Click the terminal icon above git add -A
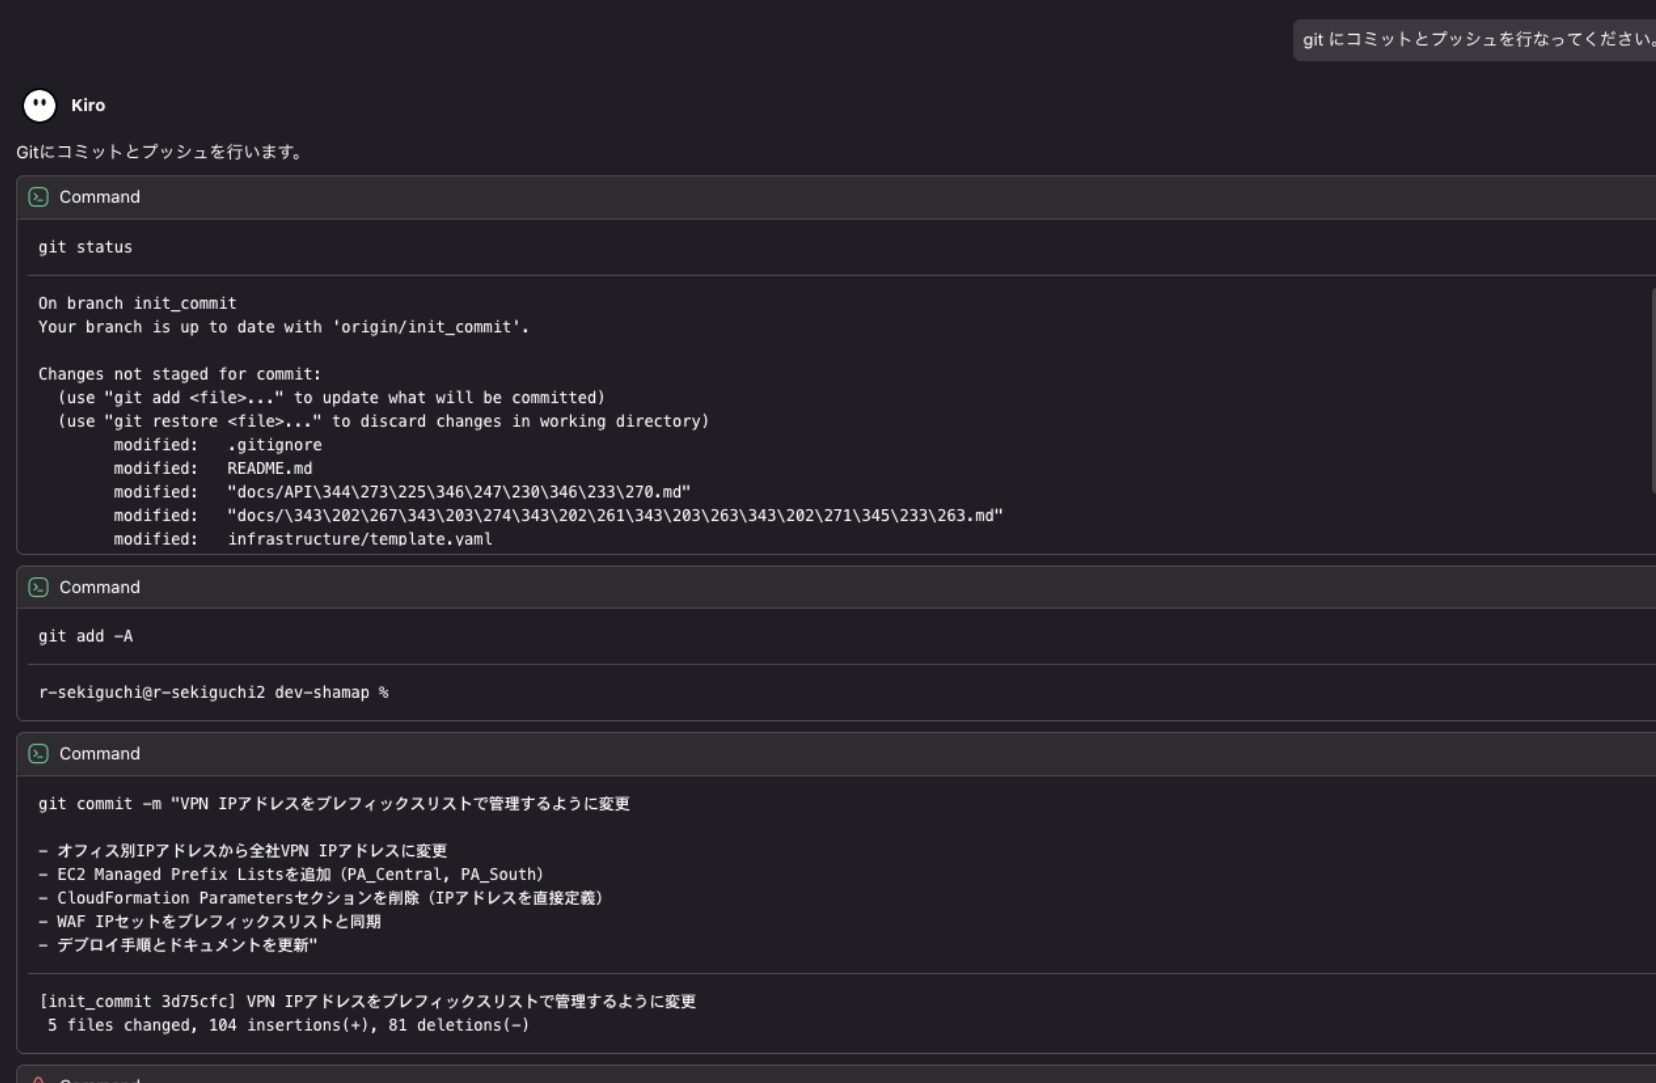 [x=38, y=587]
